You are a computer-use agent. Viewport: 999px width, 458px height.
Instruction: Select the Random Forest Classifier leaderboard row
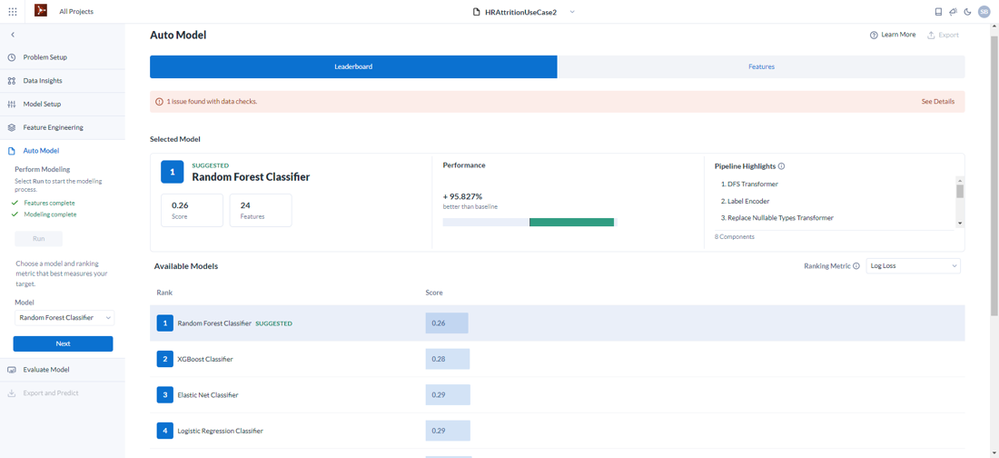tap(557, 323)
